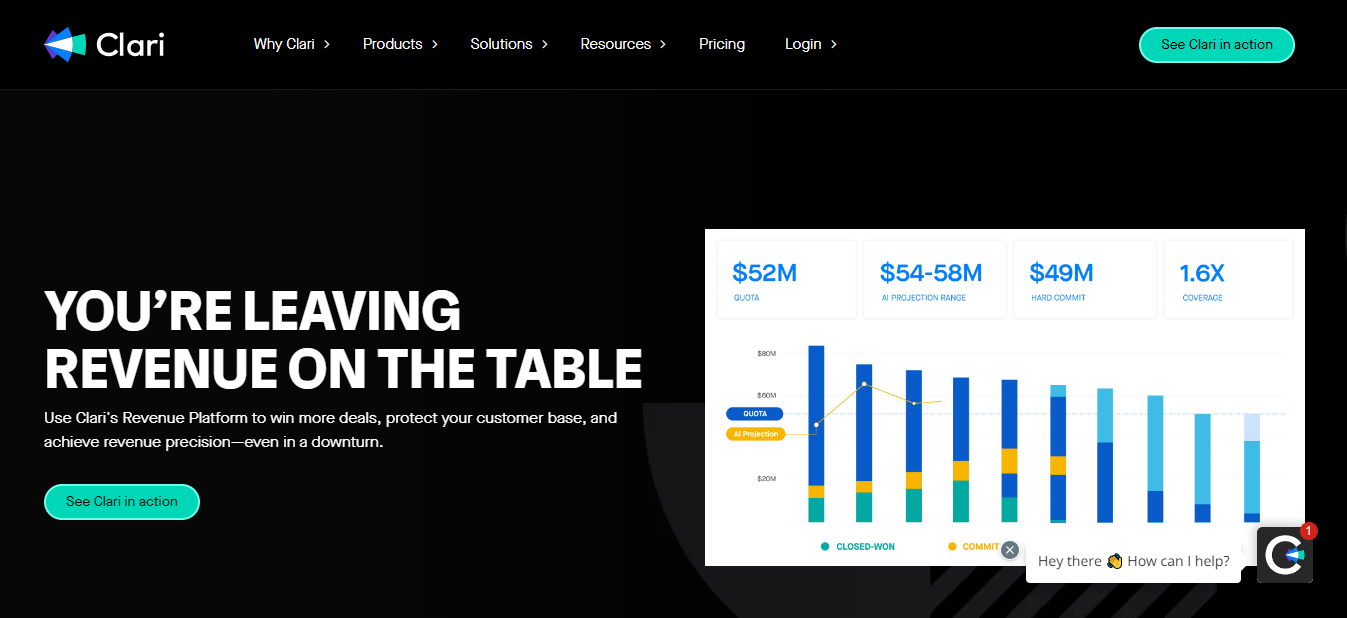Click the $54-58M AI Projection Range card

pyautogui.click(x=935, y=280)
